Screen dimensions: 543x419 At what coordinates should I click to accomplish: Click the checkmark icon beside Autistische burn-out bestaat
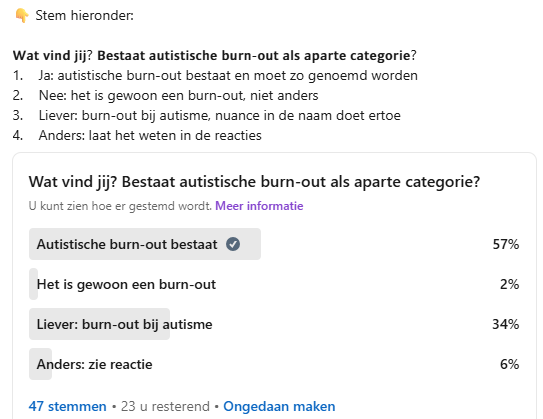coord(233,244)
